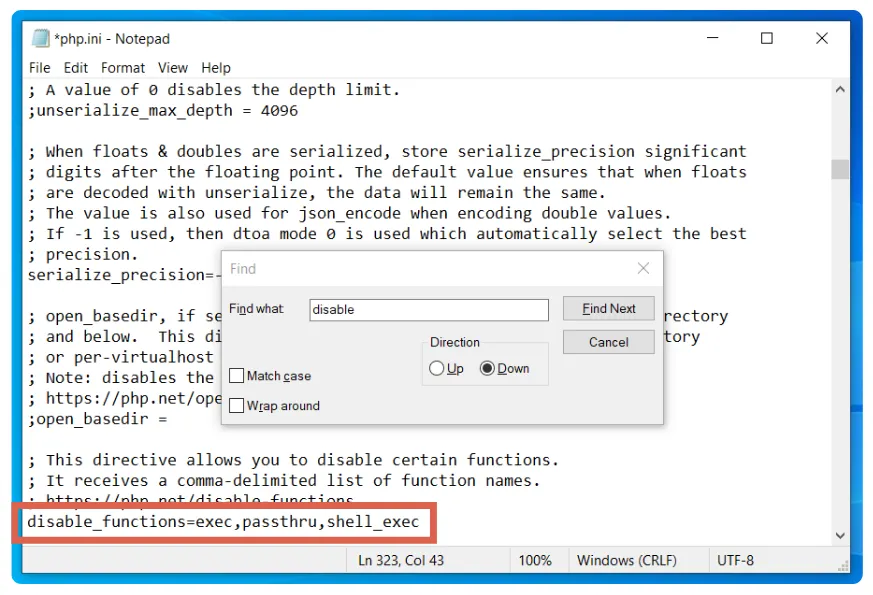Click the Find what text field
The image size is (873, 595).
[428, 310]
